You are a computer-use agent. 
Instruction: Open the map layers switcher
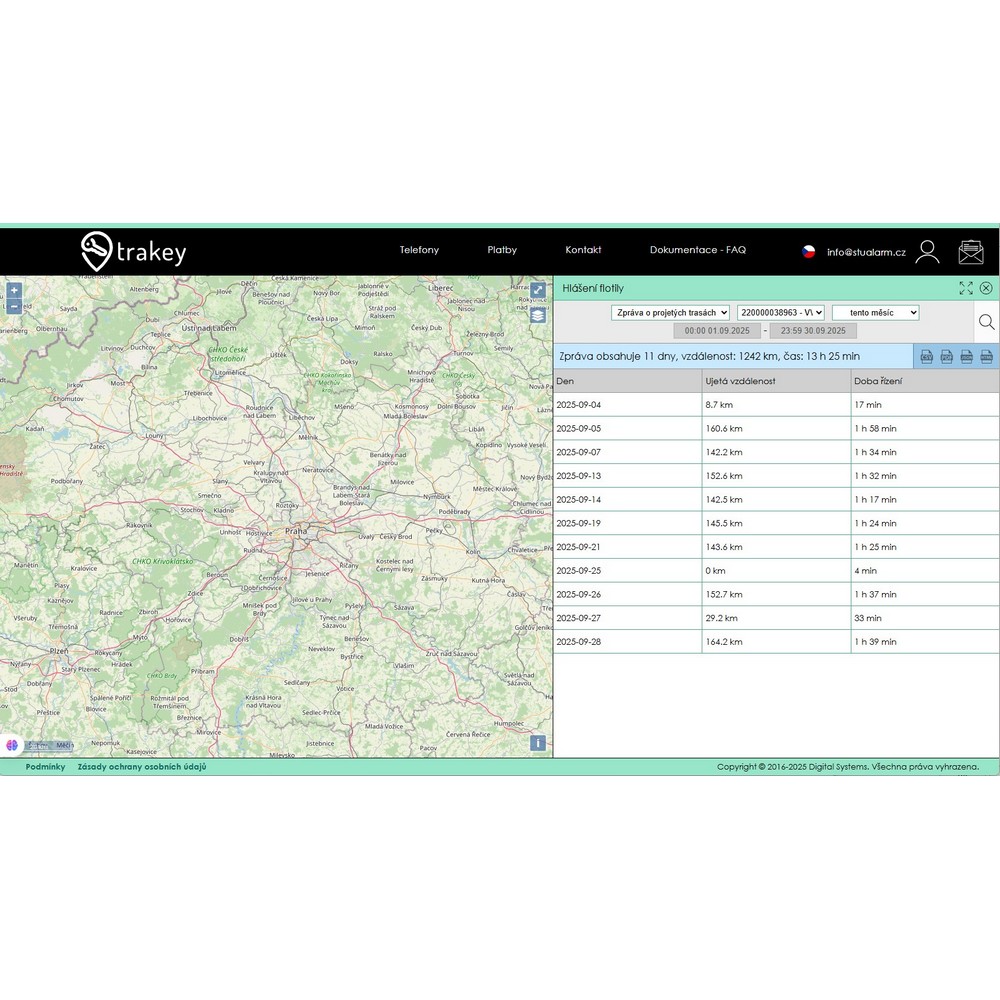538,314
